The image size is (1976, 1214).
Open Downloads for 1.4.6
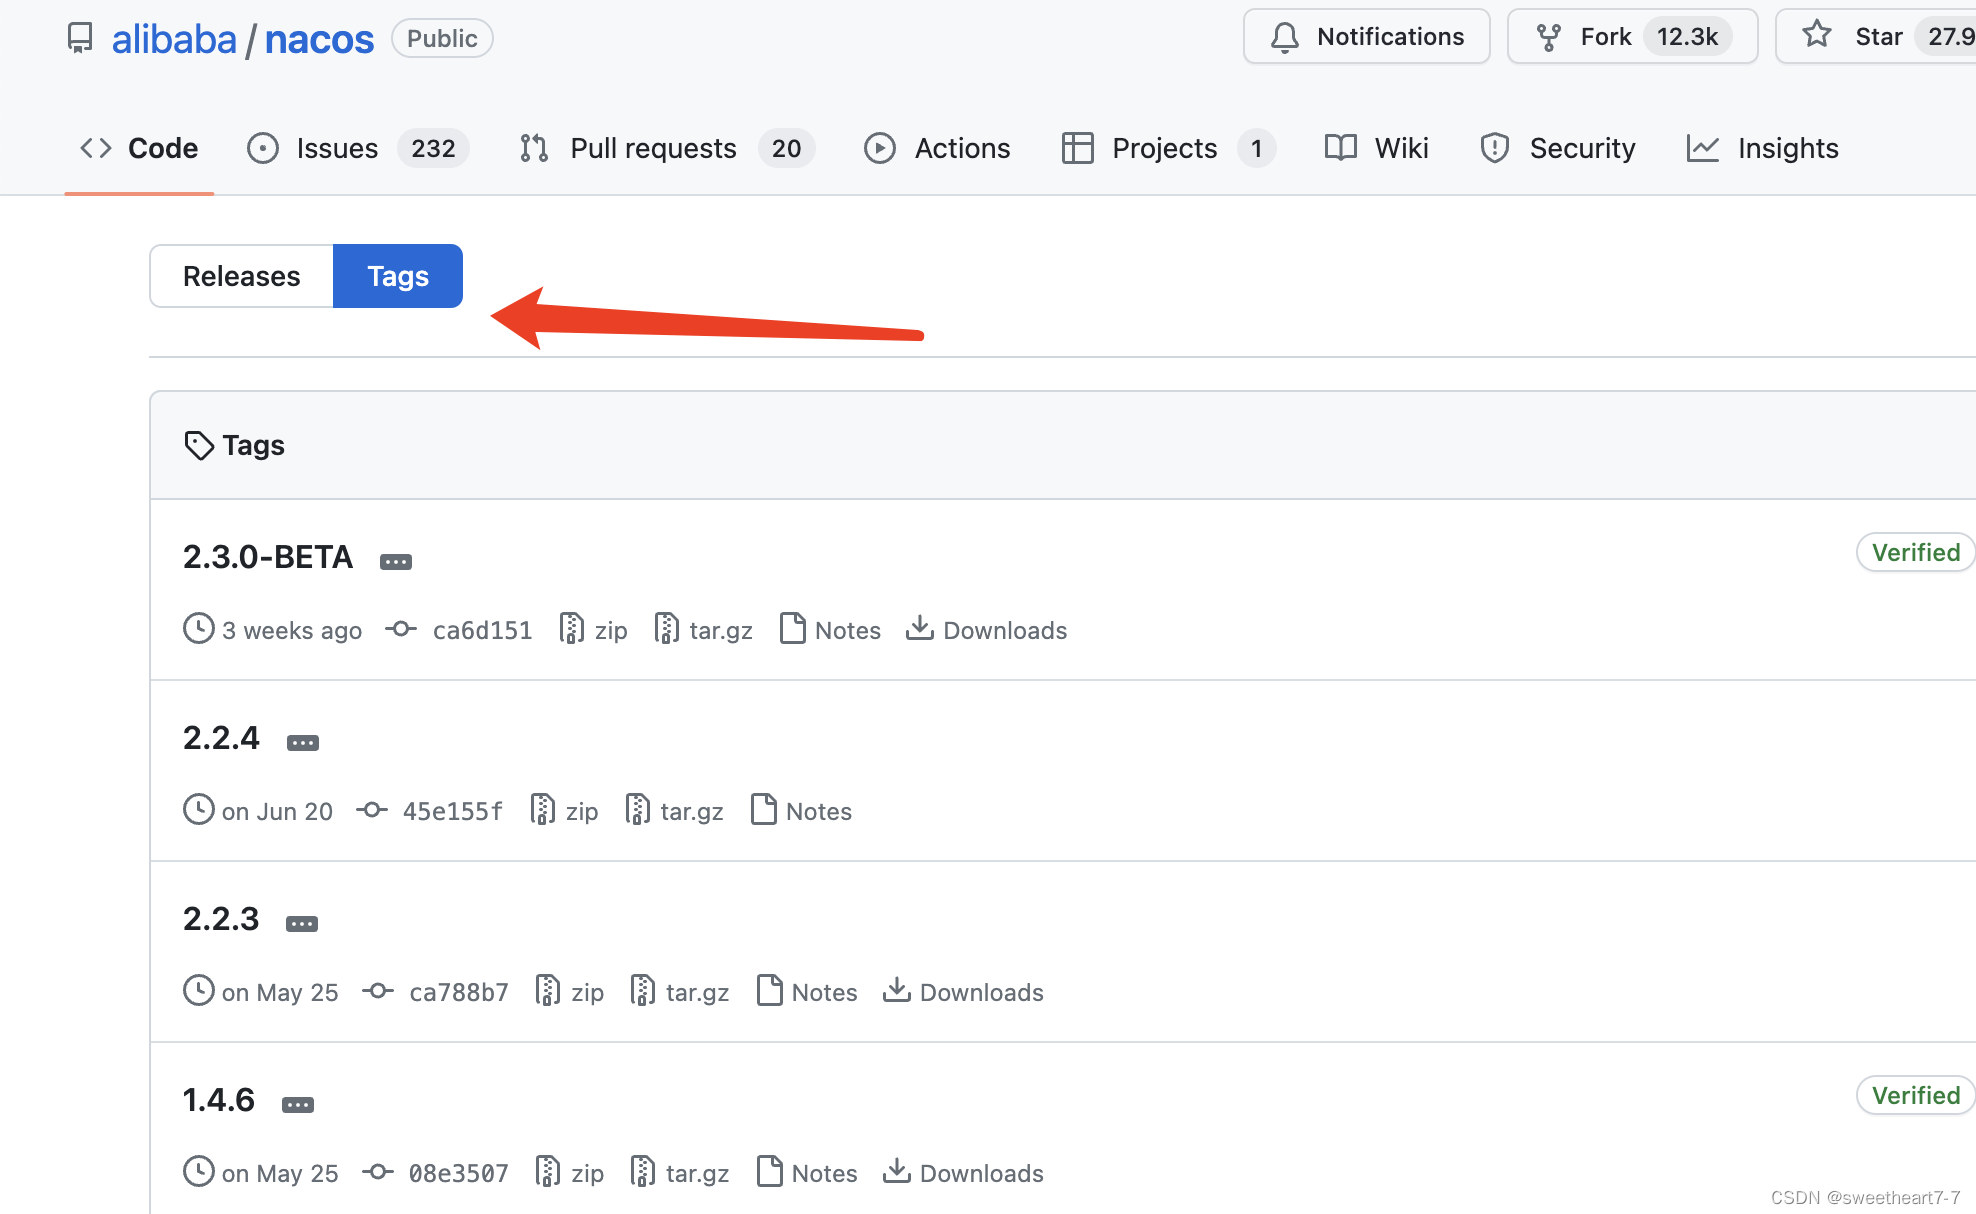point(964,1173)
